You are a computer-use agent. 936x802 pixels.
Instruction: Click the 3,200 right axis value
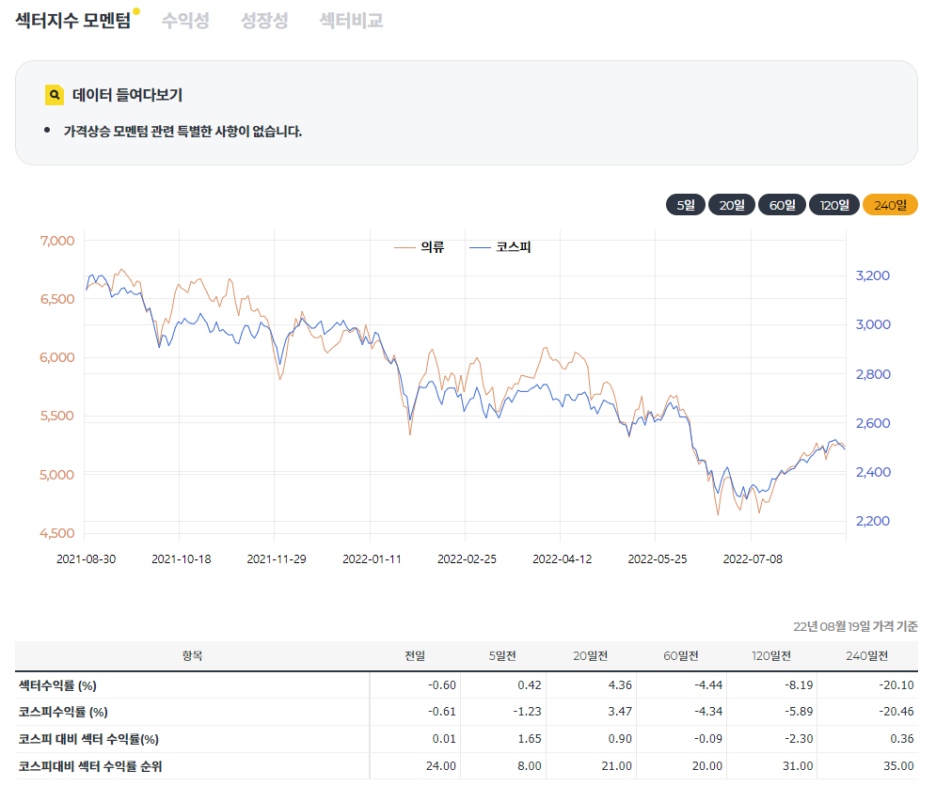[x=873, y=276]
